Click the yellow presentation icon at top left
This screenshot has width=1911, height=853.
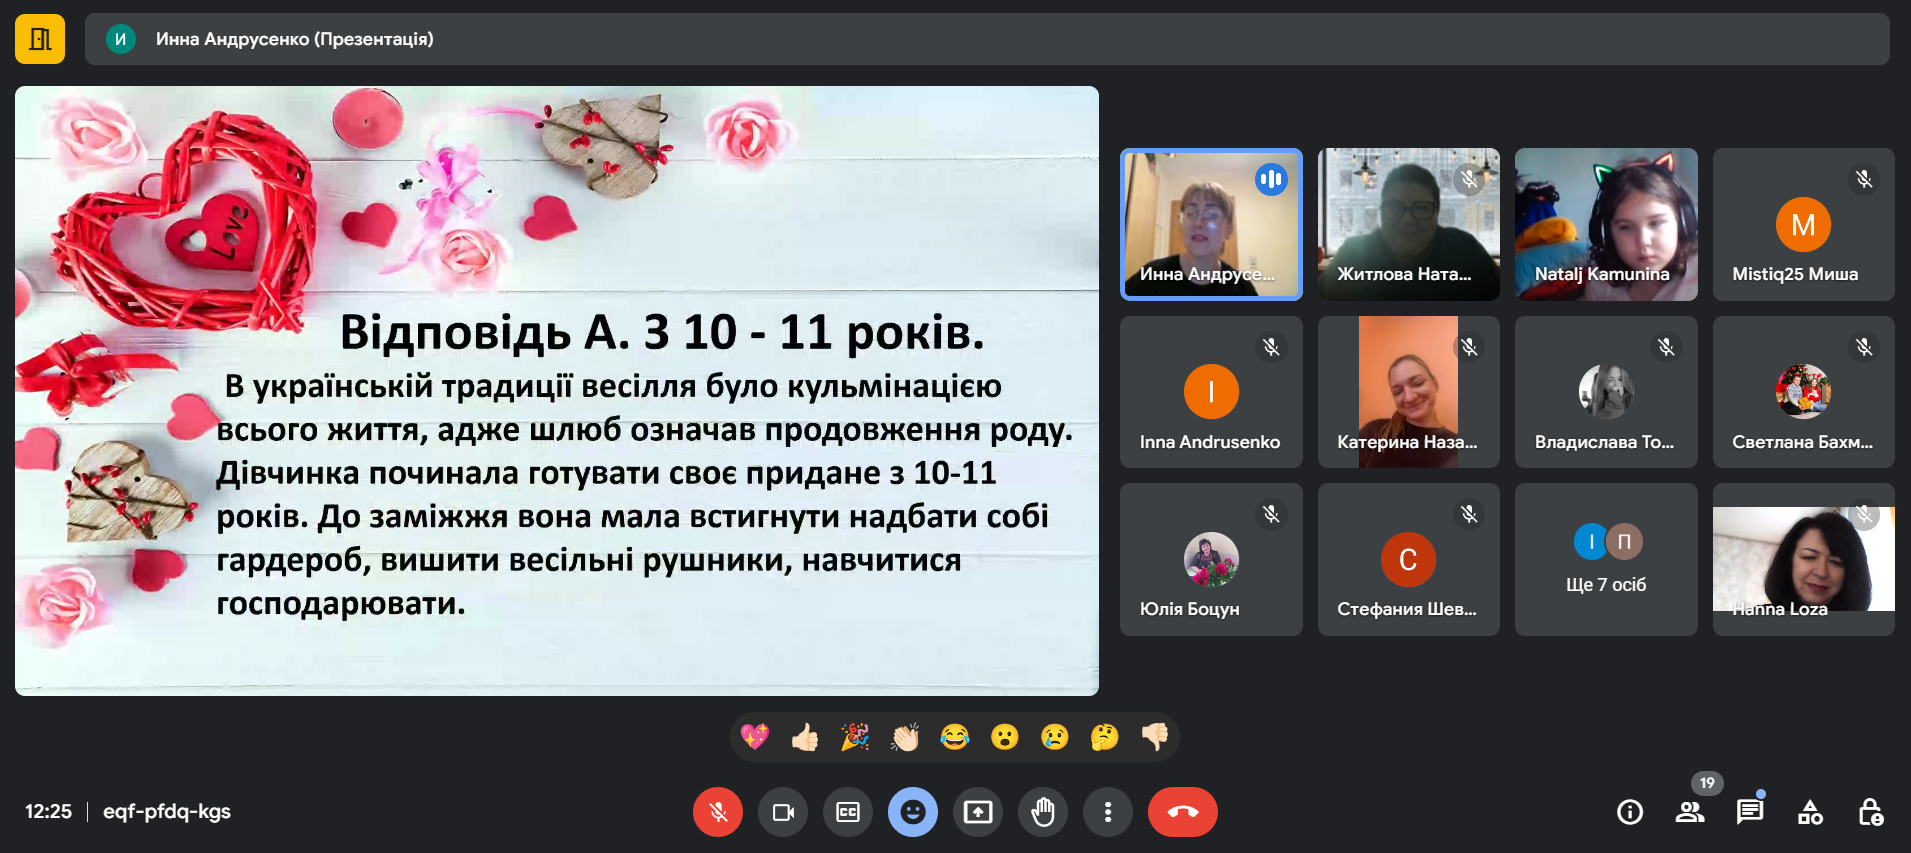pyautogui.click(x=40, y=39)
